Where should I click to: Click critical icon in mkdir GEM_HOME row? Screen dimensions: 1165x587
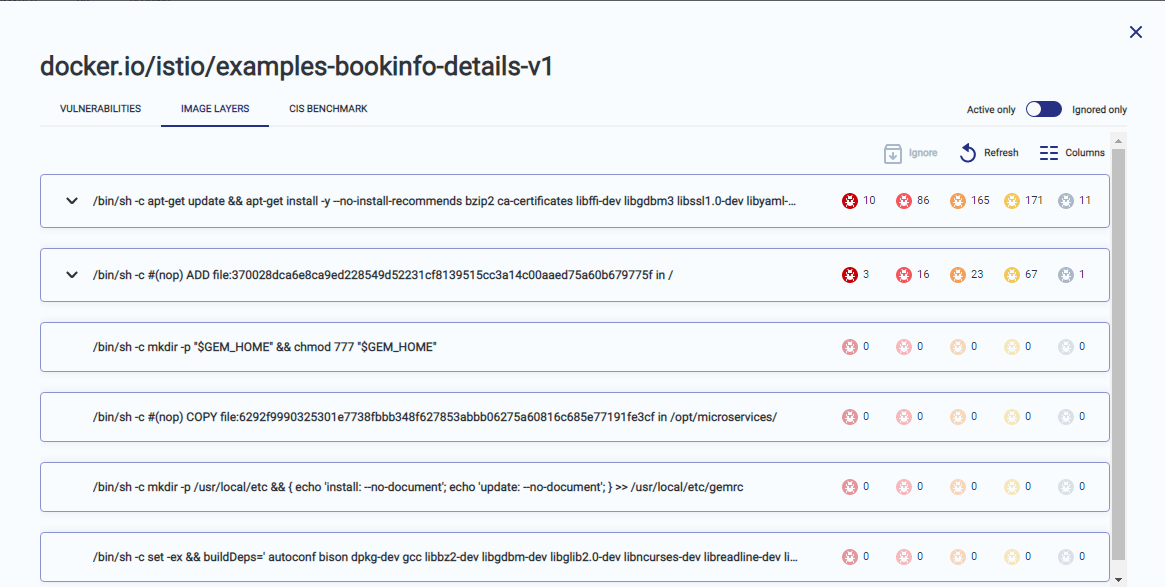(x=849, y=347)
